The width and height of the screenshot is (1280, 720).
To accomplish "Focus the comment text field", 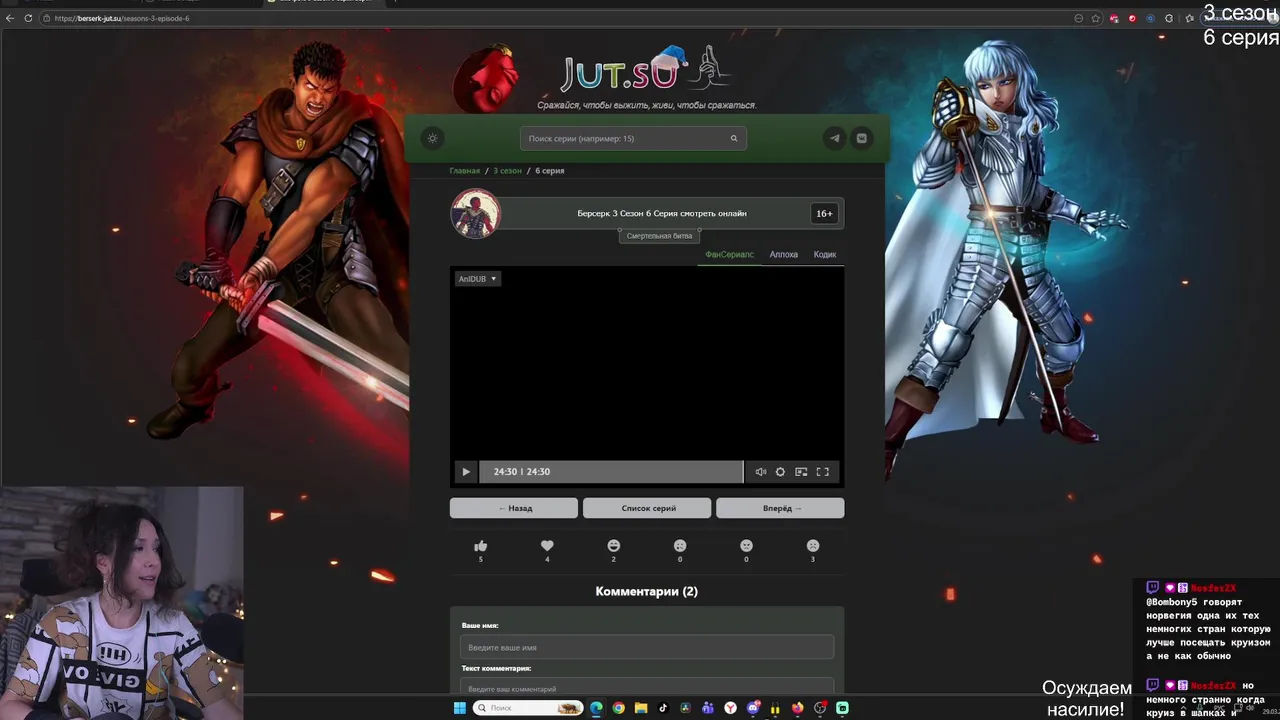I will (647, 688).
